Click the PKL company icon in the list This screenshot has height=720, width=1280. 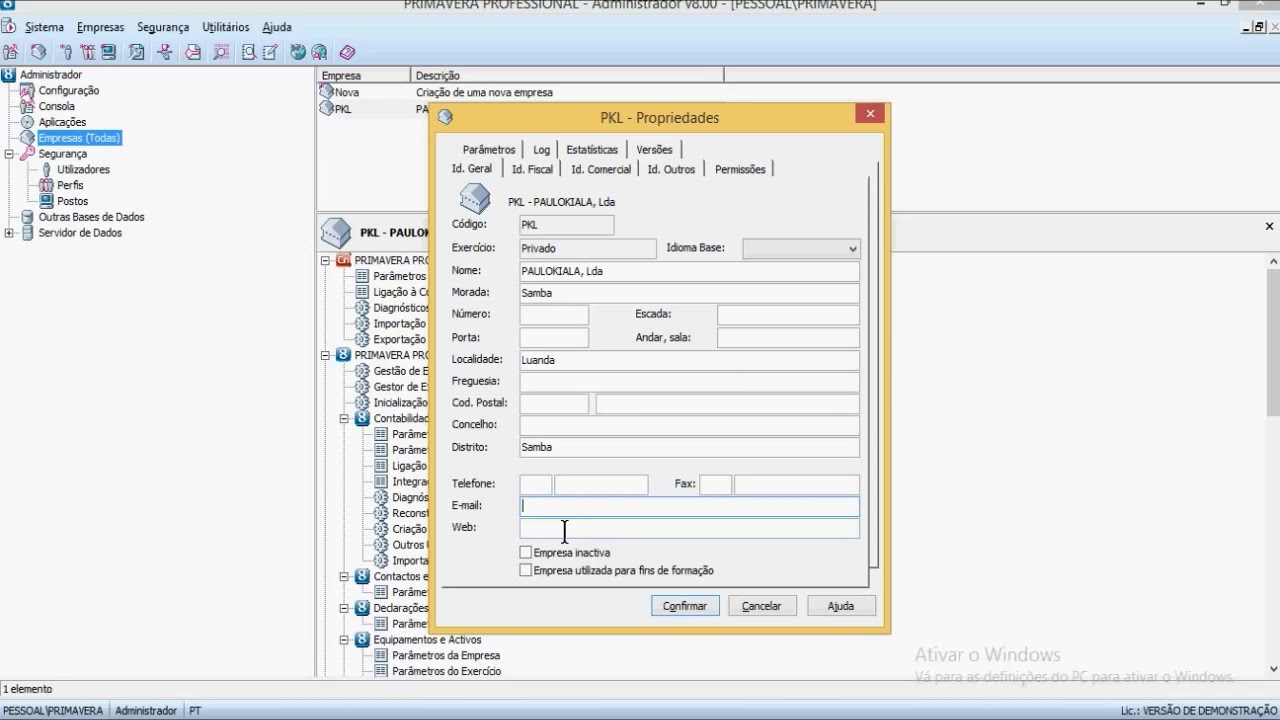tap(326, 108)
